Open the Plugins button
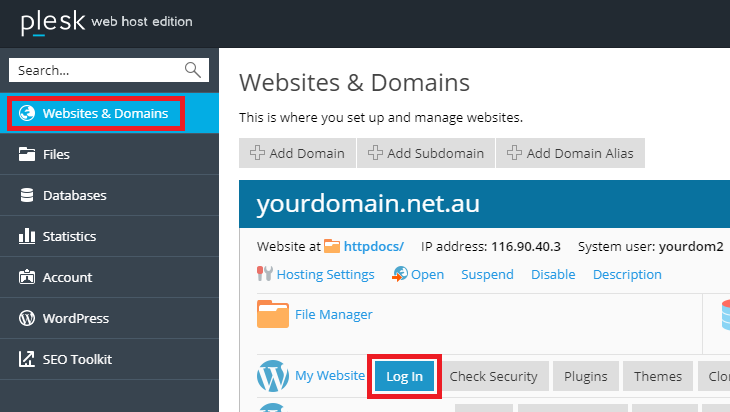Viewport: 730px width, 412px height. [586, 376]
